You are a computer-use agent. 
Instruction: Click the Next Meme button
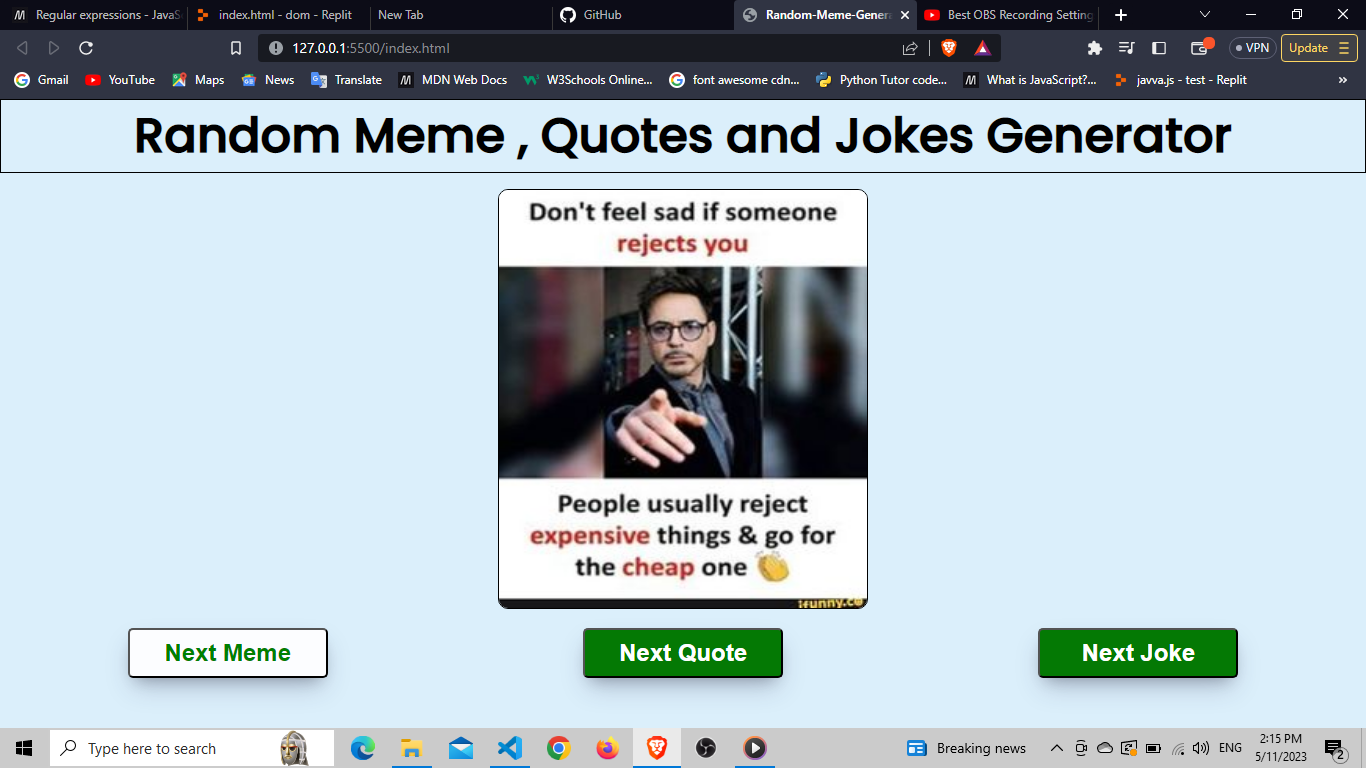coord(228,653)
